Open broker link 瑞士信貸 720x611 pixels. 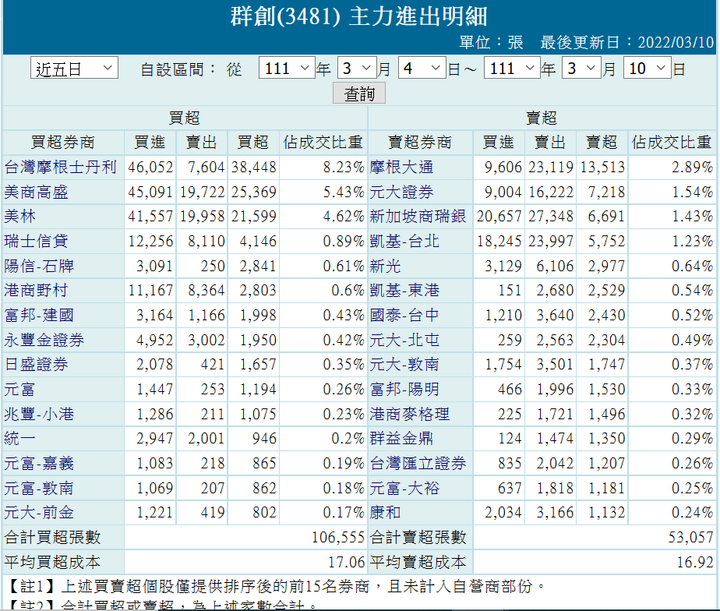[x=36, y=241]
